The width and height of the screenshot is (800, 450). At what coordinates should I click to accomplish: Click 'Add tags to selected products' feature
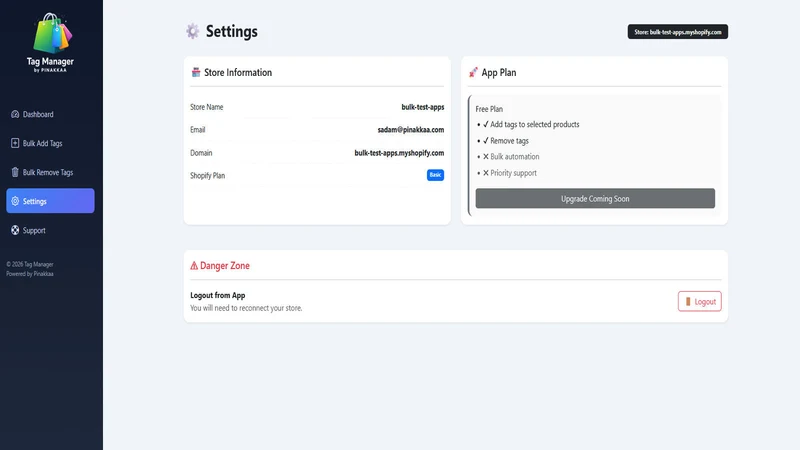tap(534, 124)
